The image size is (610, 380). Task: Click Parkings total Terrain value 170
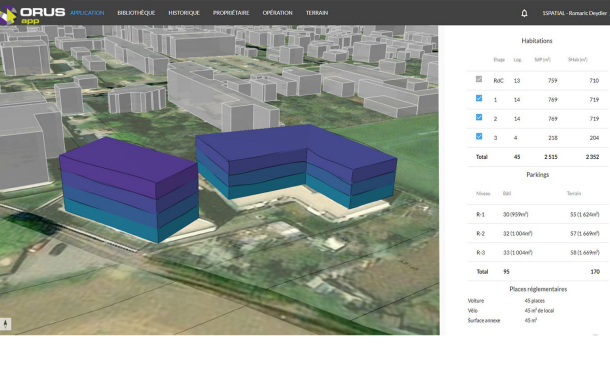click(x=595, y=271)
